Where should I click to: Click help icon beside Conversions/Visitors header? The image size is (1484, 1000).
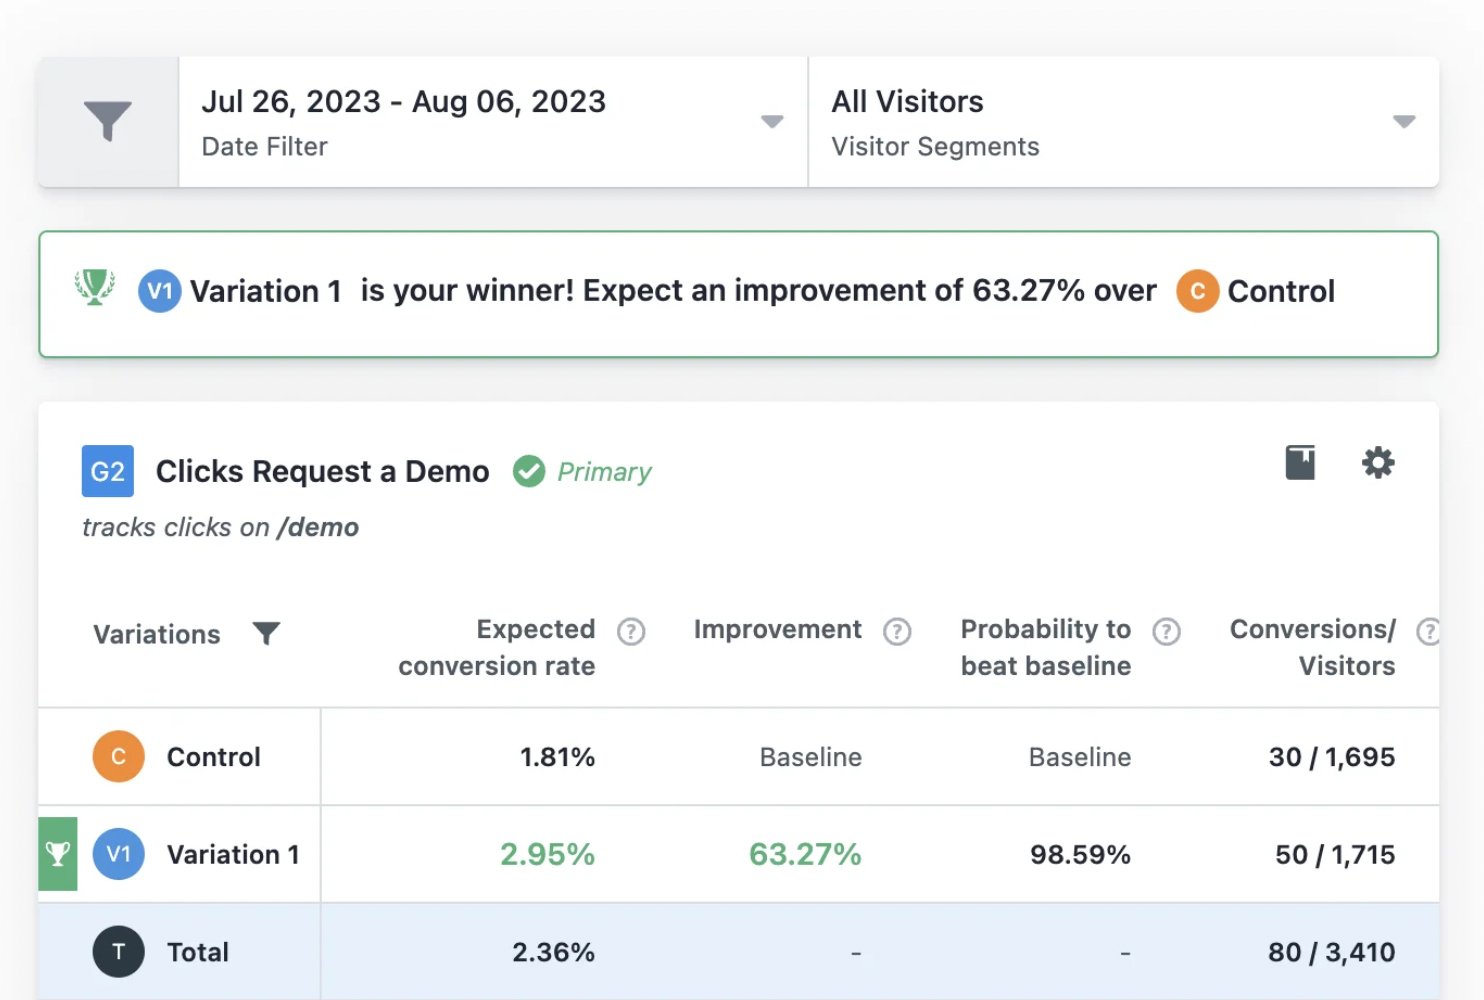coord(1428,631)
